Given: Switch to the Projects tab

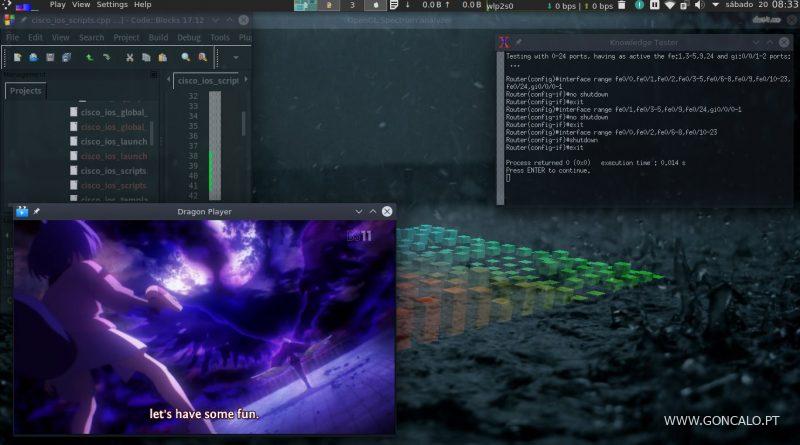Looking at the screenshot, I should (26, 91).
